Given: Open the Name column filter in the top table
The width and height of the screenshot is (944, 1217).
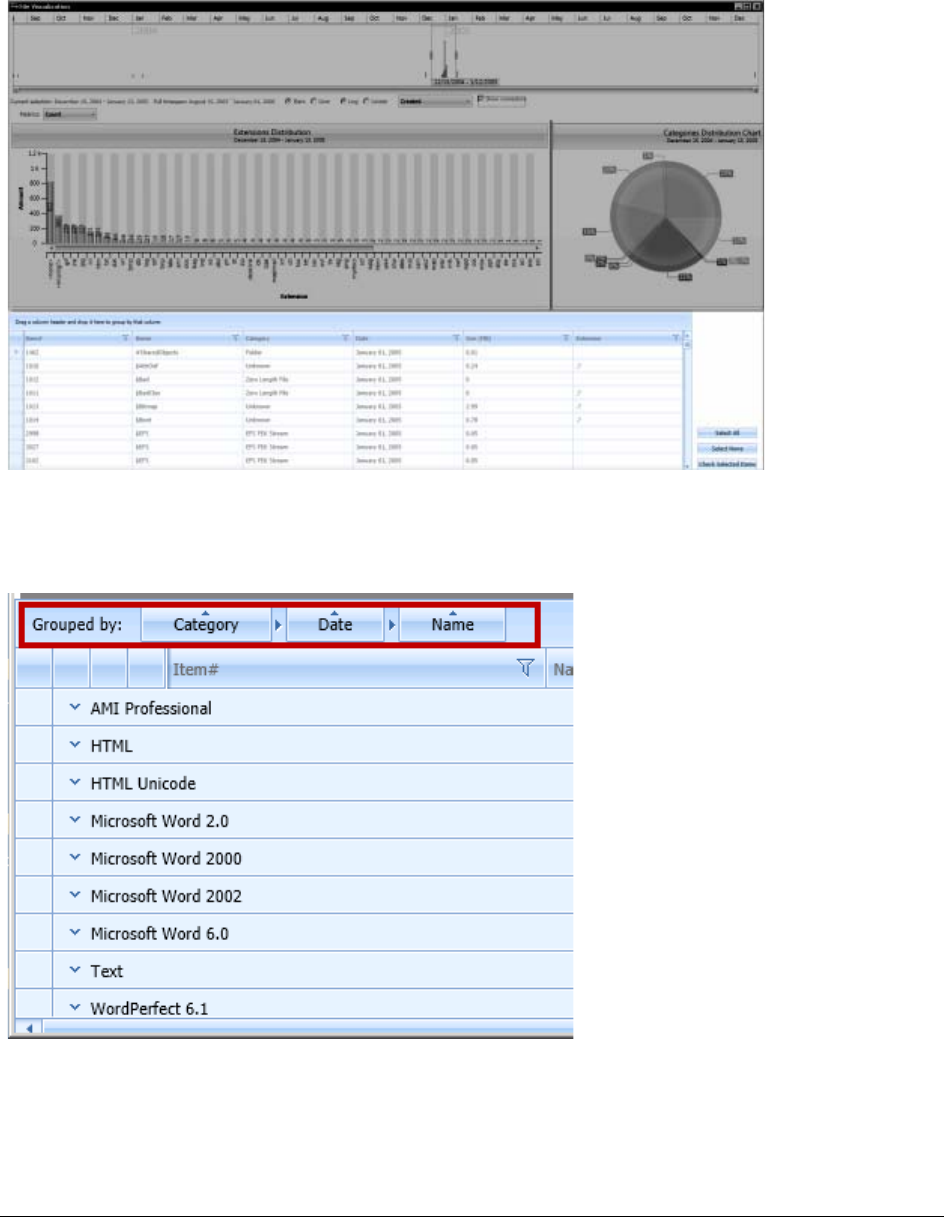Looking at the screenshot, I should (235, 339).
